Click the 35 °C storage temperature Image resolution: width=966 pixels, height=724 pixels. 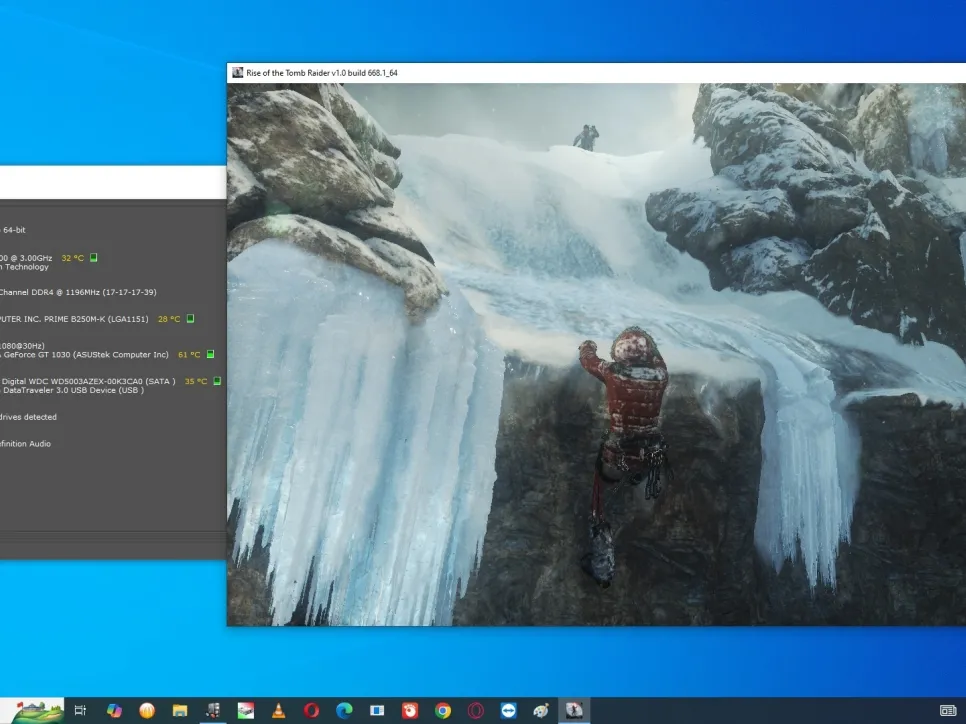[x=196, y=381]
